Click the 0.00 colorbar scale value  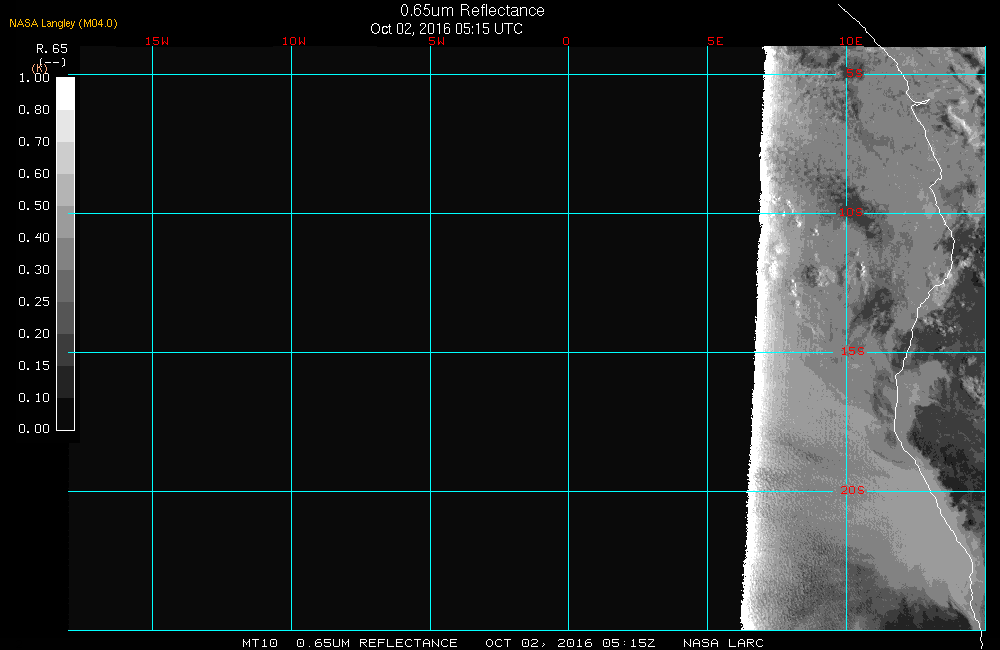(x=34, y=429)
